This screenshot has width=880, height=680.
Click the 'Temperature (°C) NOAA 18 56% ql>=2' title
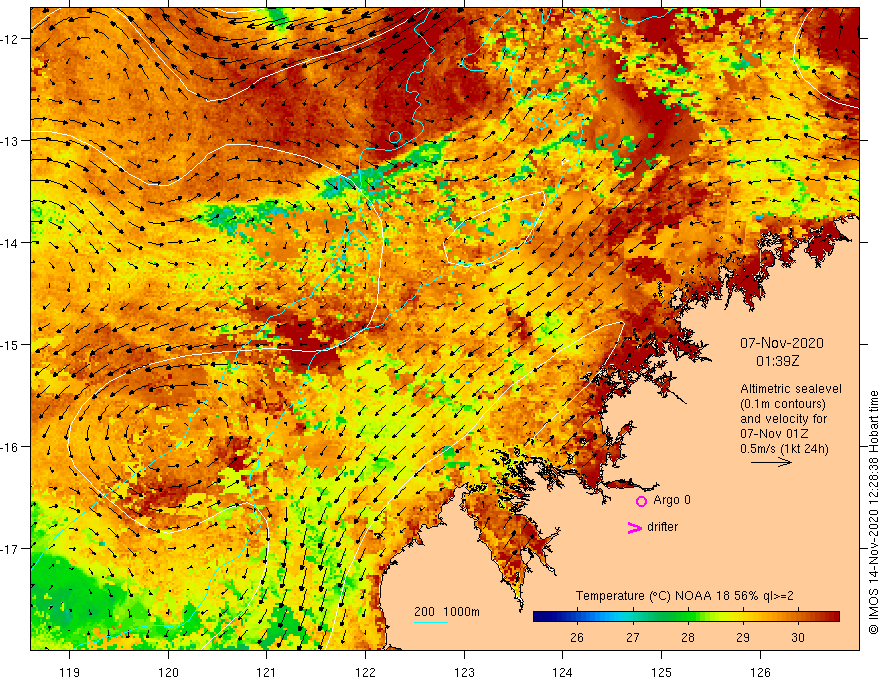click(x=685, y=596)
